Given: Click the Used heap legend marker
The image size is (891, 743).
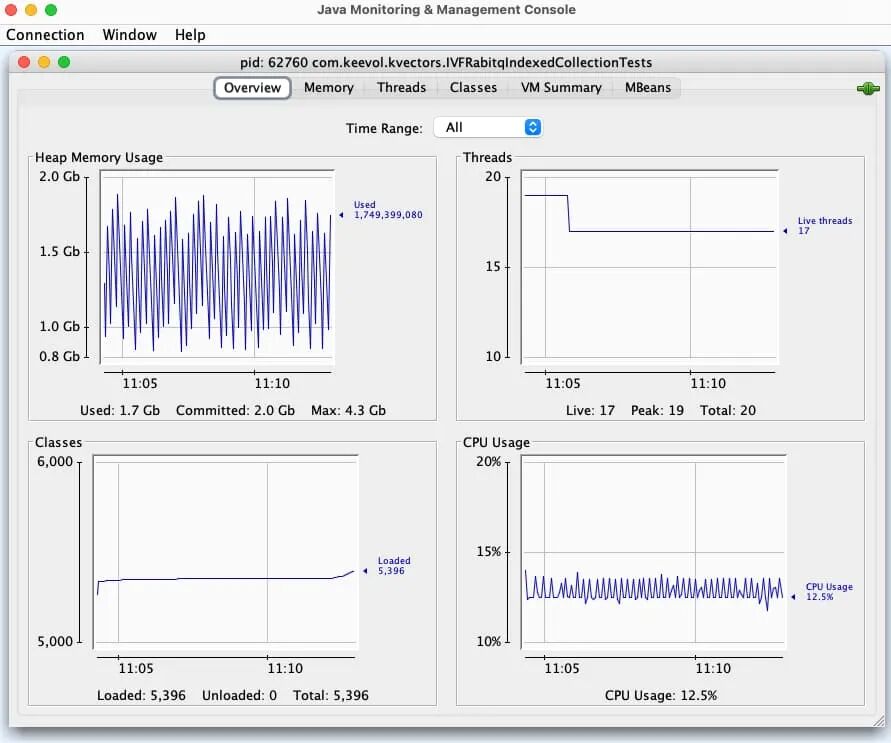Looking at the screenshot, I should [341, 215].
